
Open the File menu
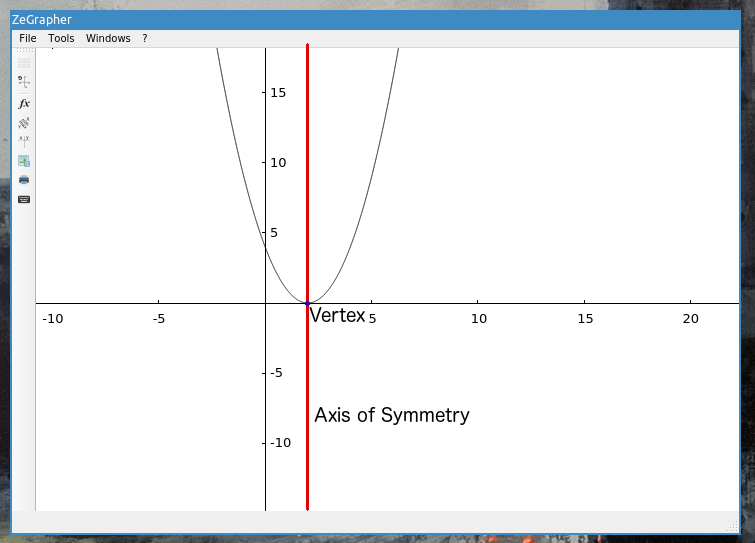click(x=27, y=39)
